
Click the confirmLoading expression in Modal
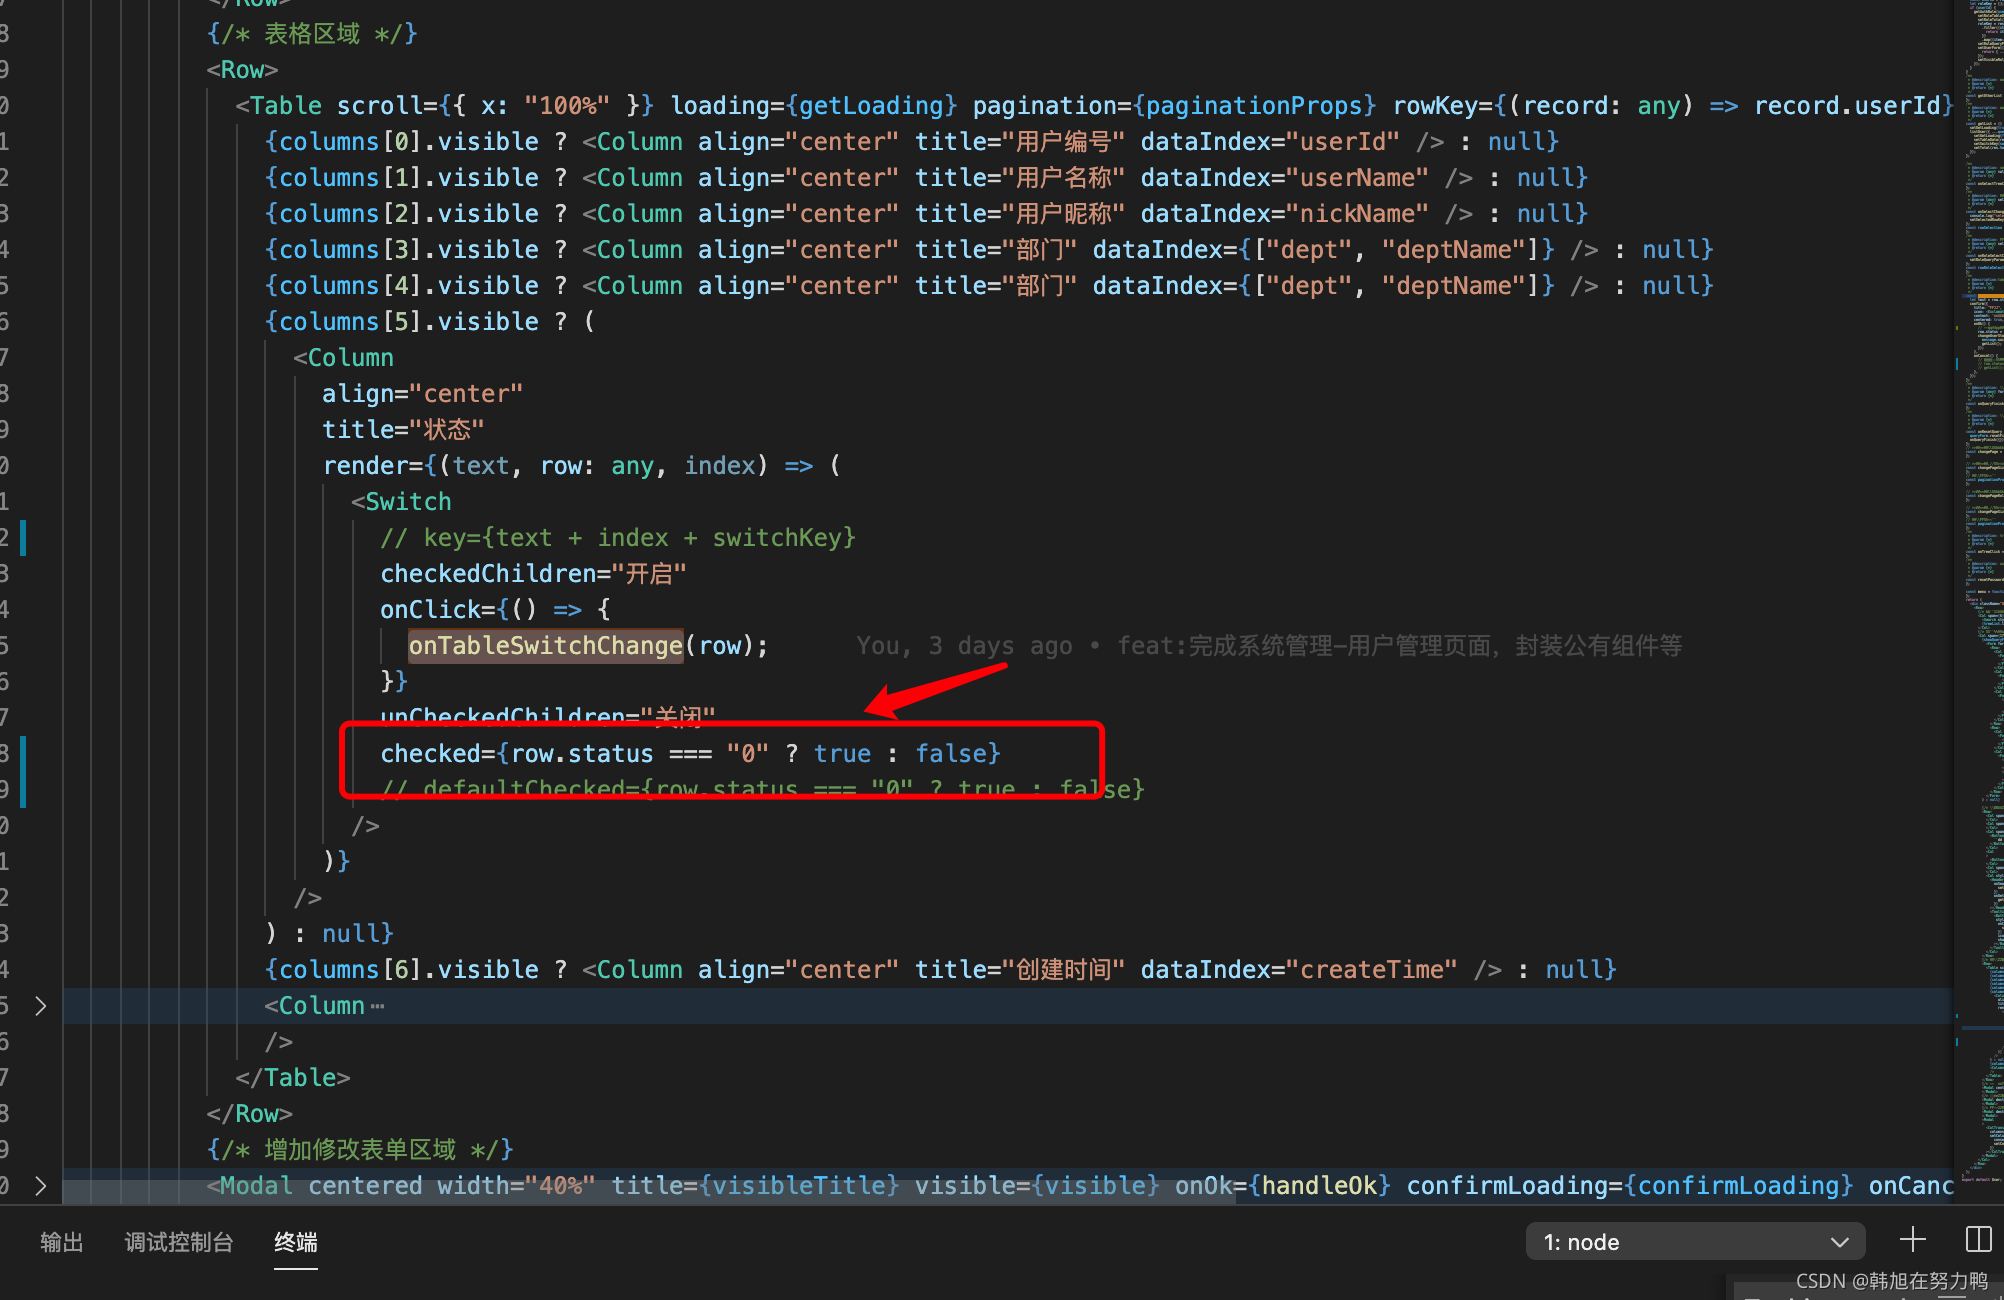[1738, 1186]
